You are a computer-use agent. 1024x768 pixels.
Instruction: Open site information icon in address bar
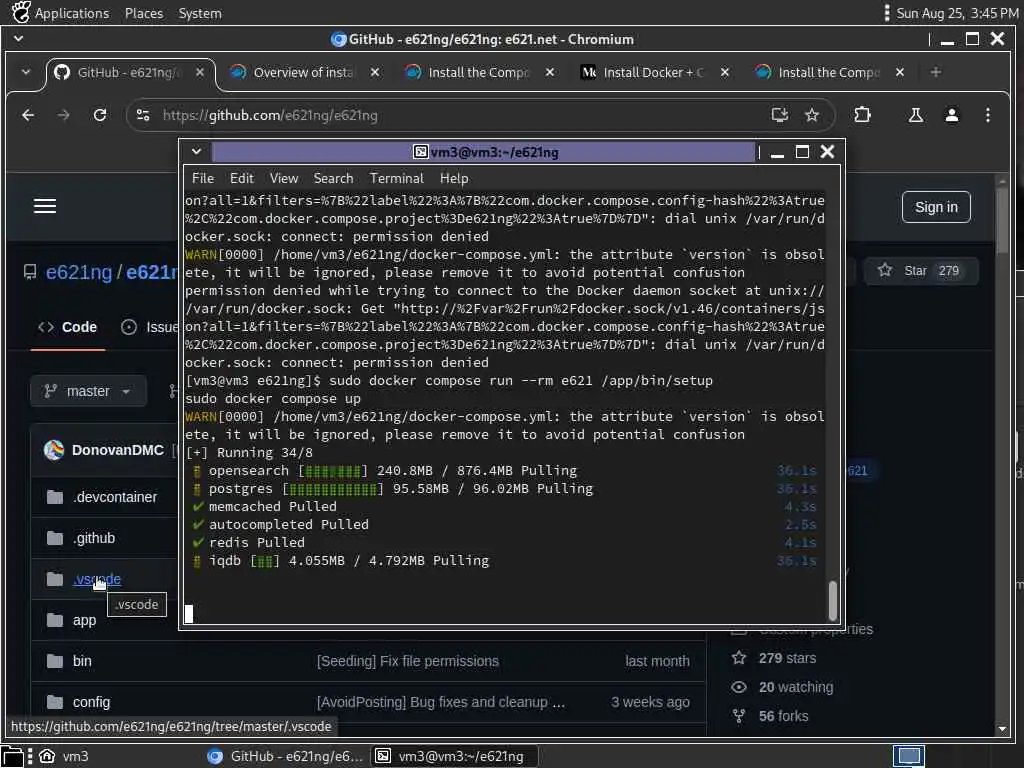[143, 116]
